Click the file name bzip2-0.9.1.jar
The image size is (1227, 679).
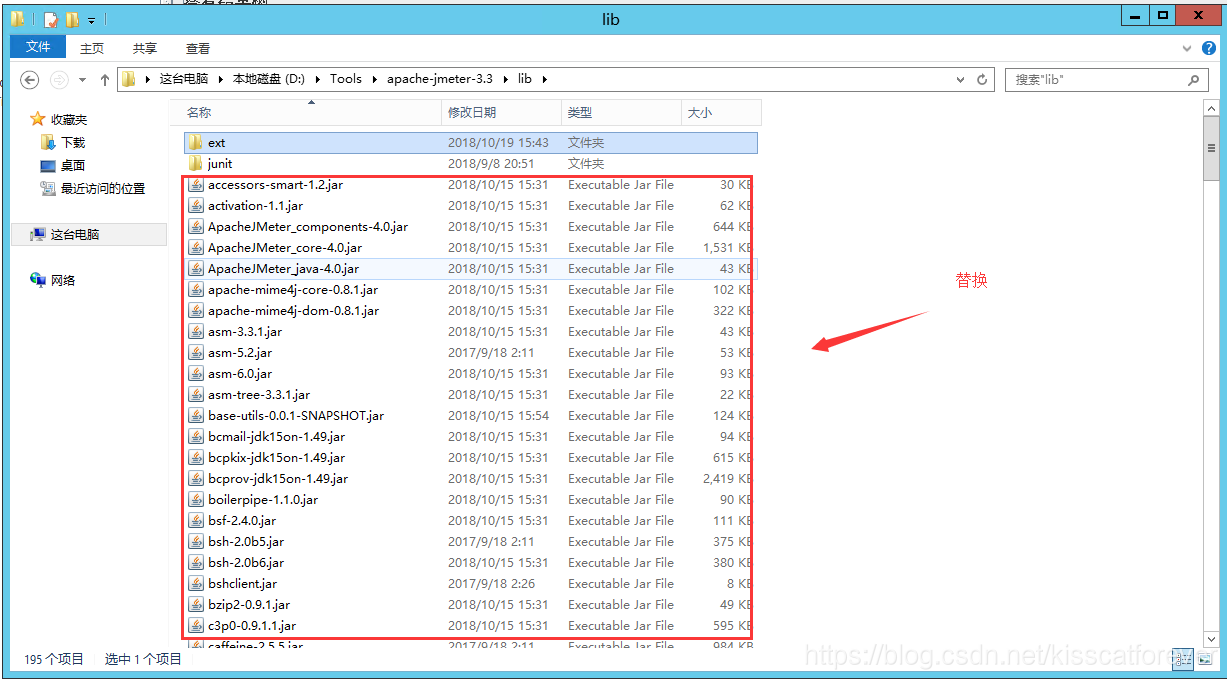point(249,604)
